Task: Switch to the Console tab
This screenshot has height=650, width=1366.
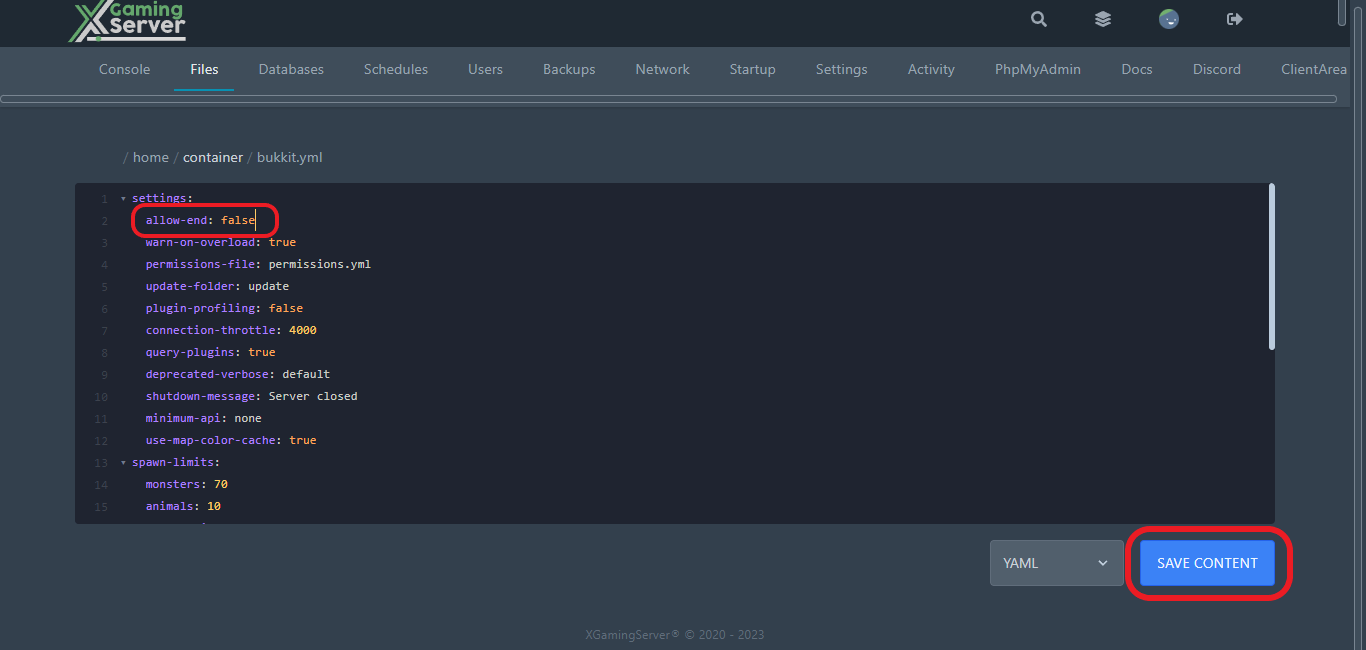Action: (x=124, y=69)
